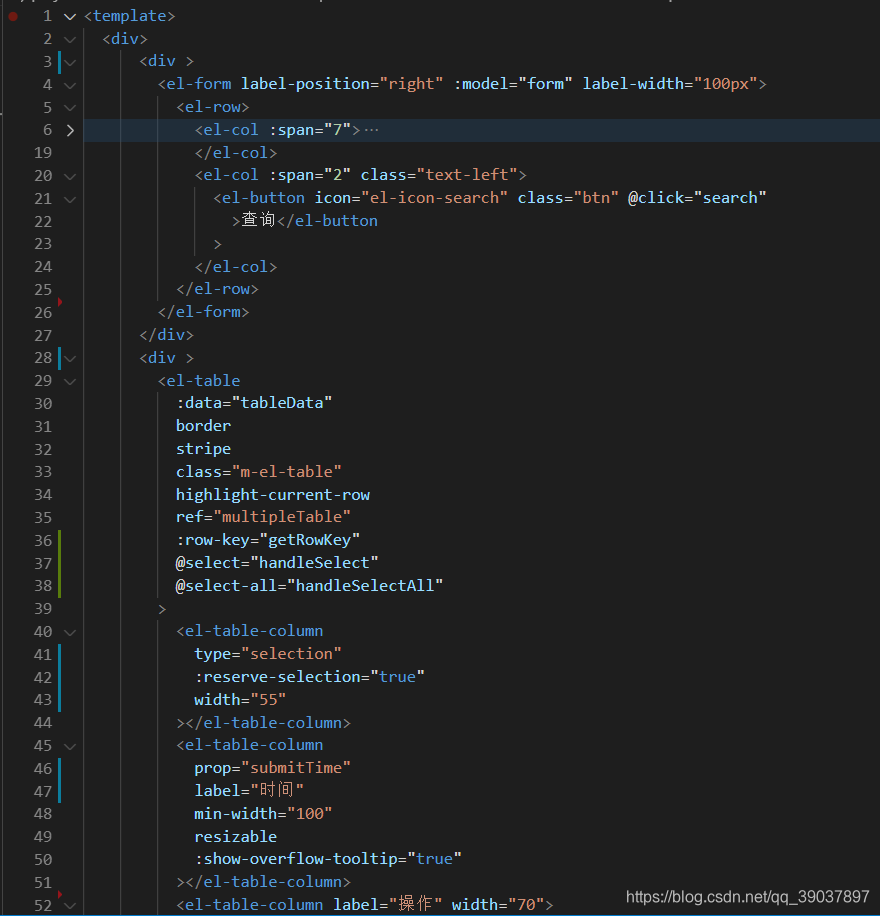Click the CSDN blog watermark link
The width and height of the screenshot is (880, 916).
pos(746,897)
